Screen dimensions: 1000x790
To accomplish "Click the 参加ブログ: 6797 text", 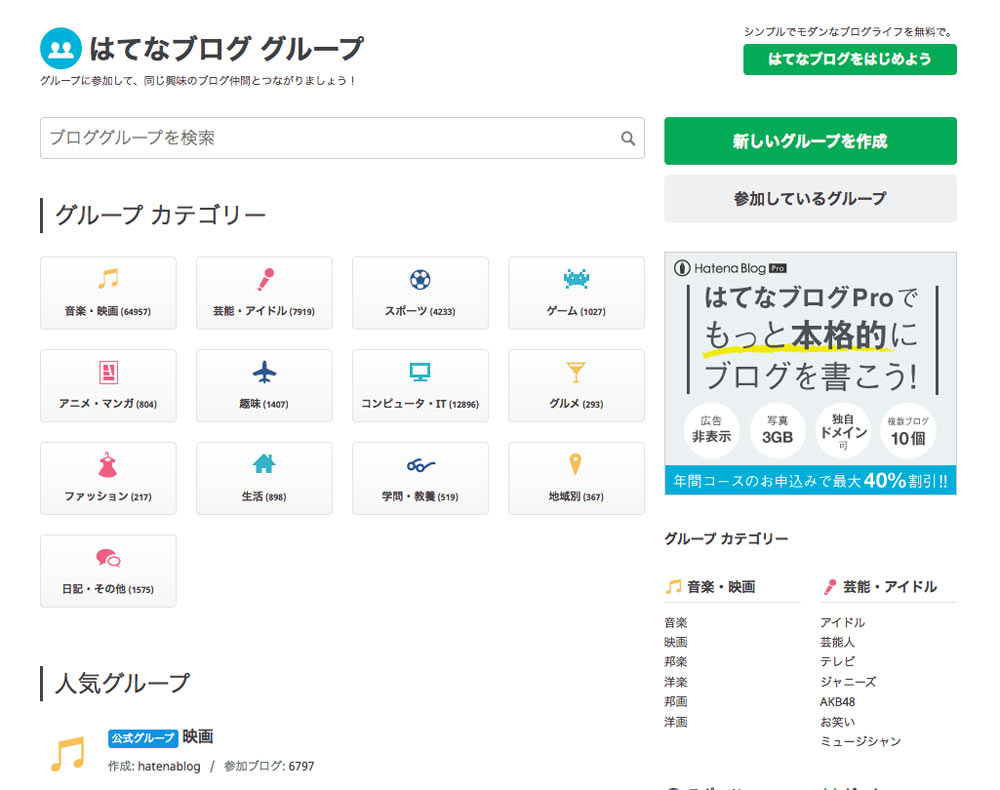I will [x=269, y=766].
